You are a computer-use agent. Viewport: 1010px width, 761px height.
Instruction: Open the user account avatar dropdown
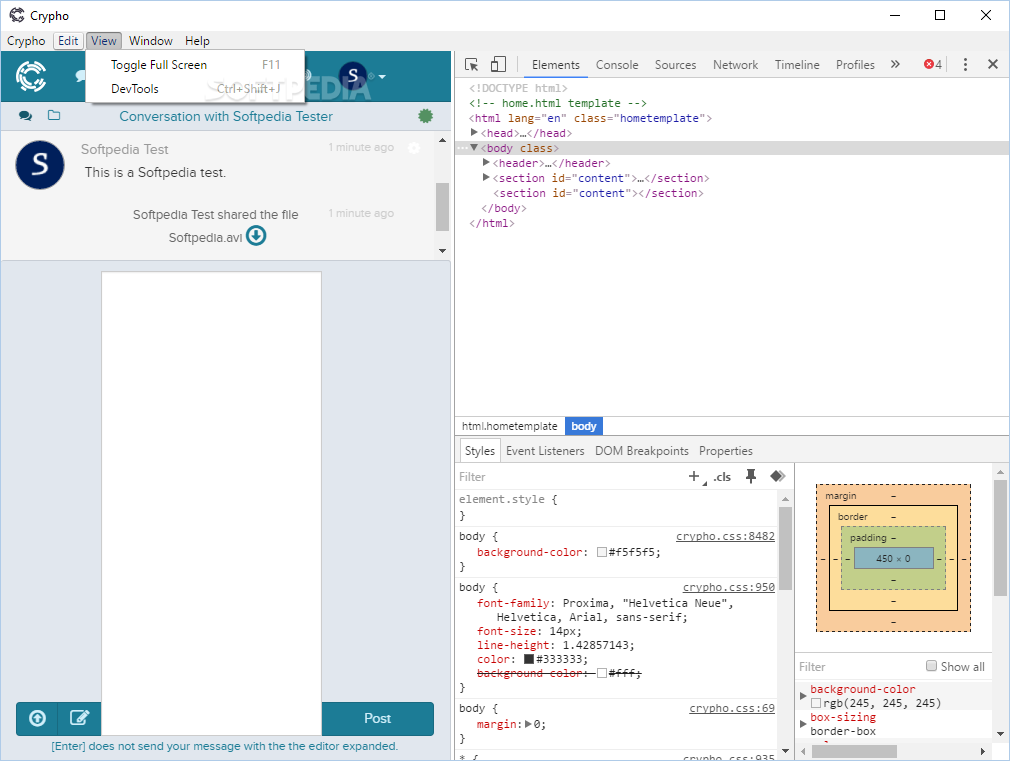363,77
